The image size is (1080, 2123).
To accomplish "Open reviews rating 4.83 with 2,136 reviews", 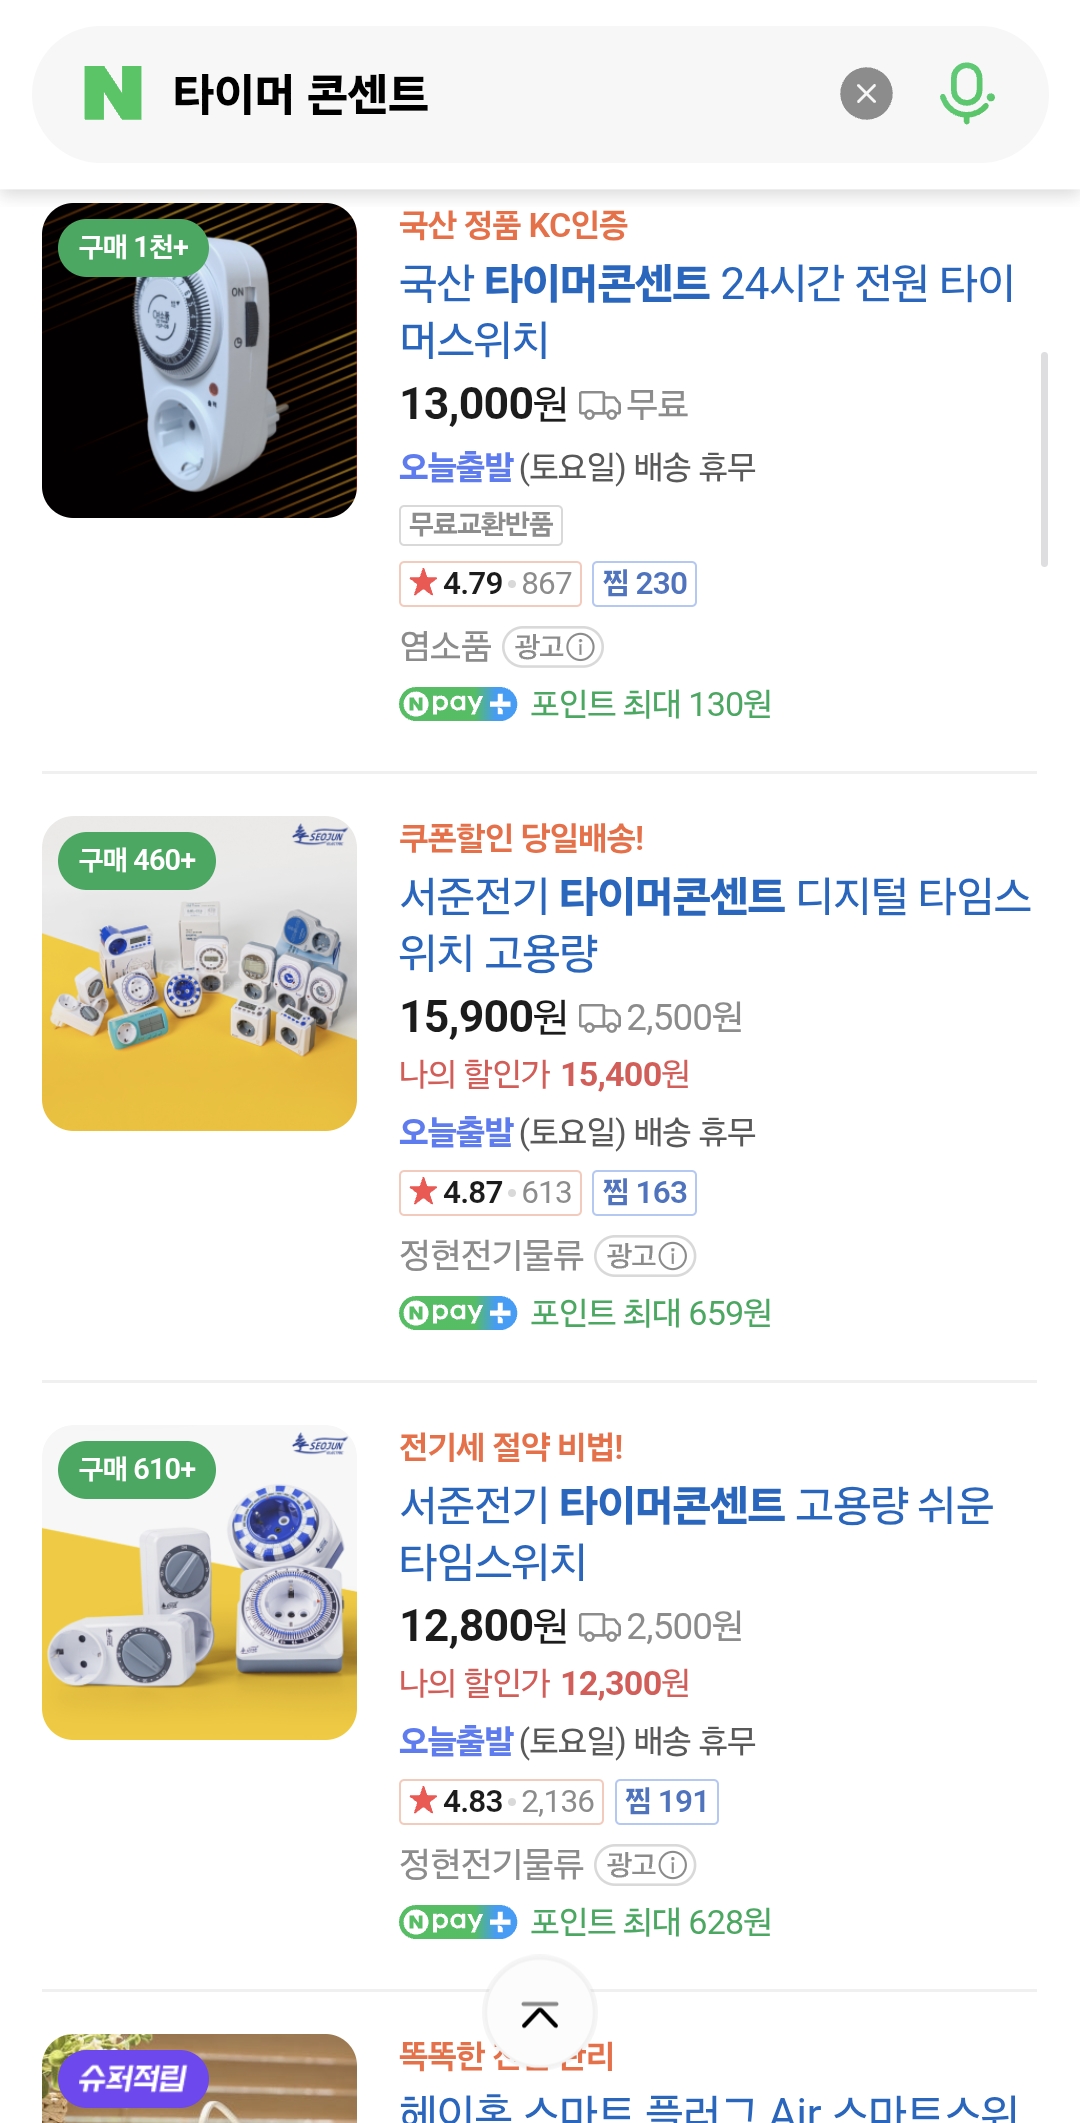I will (x=501, y=1802).
